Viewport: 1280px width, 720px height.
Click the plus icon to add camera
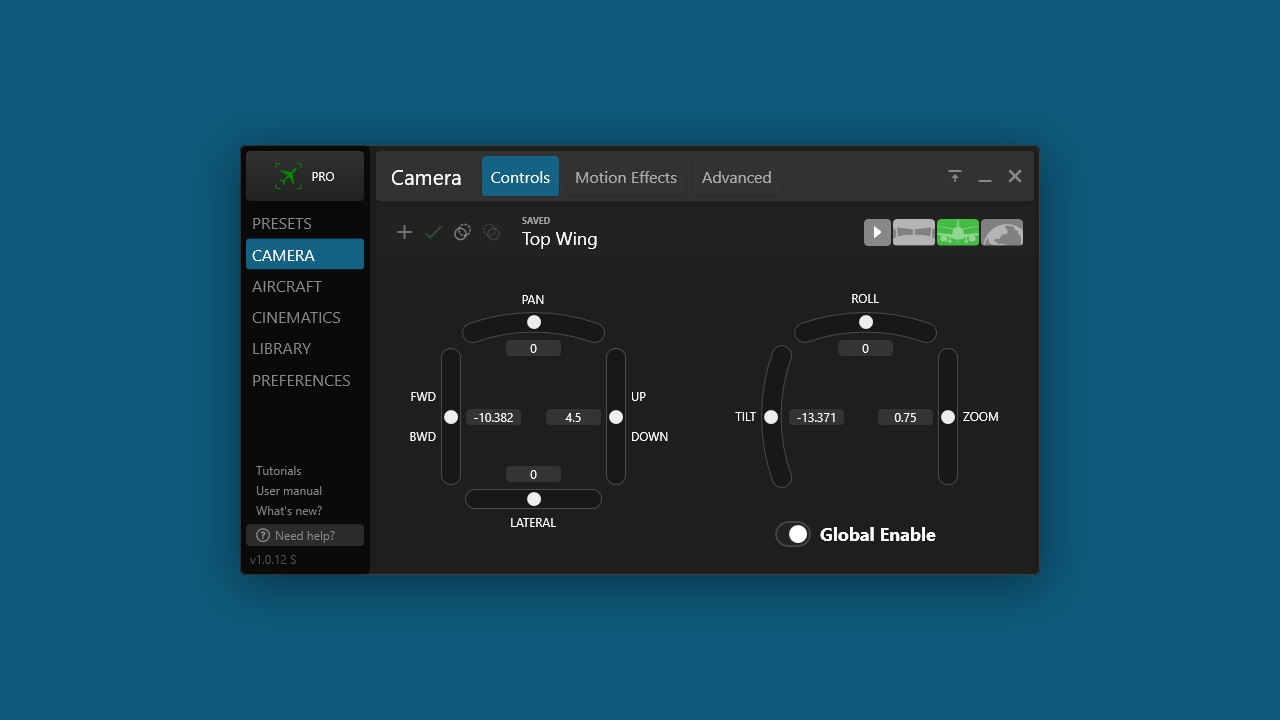pyautogui.click(x=404, y=232)
